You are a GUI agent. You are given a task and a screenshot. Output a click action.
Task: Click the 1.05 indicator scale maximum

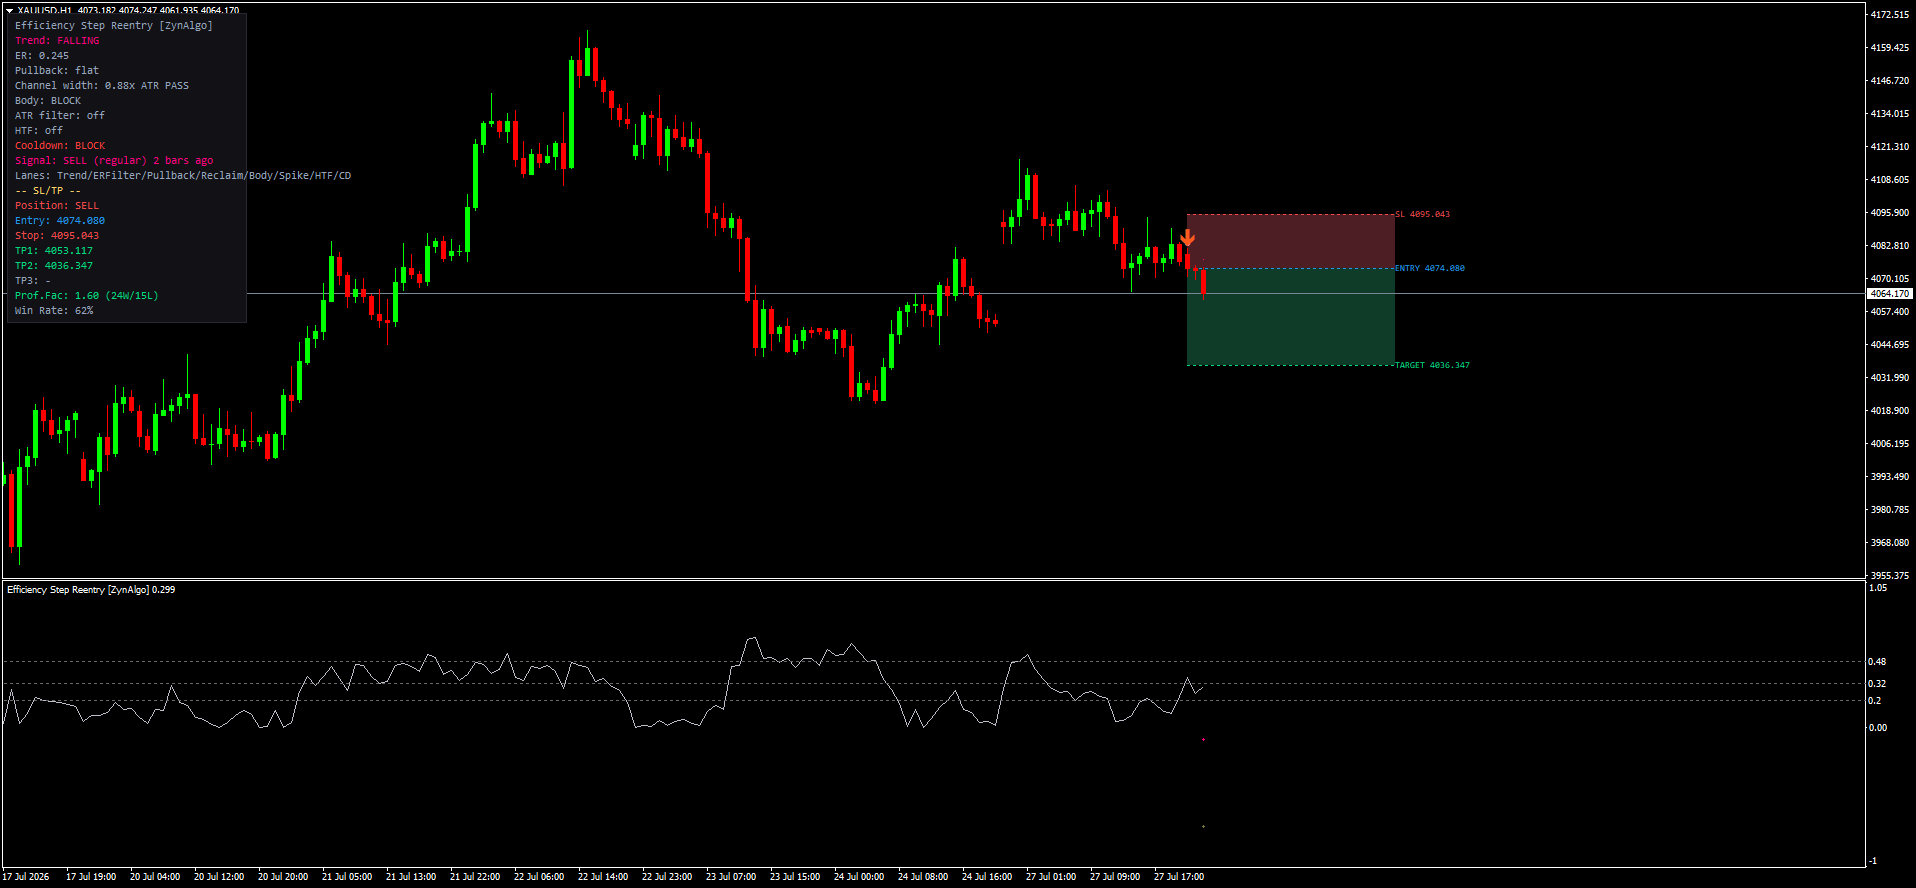(x=1878, y=588)
